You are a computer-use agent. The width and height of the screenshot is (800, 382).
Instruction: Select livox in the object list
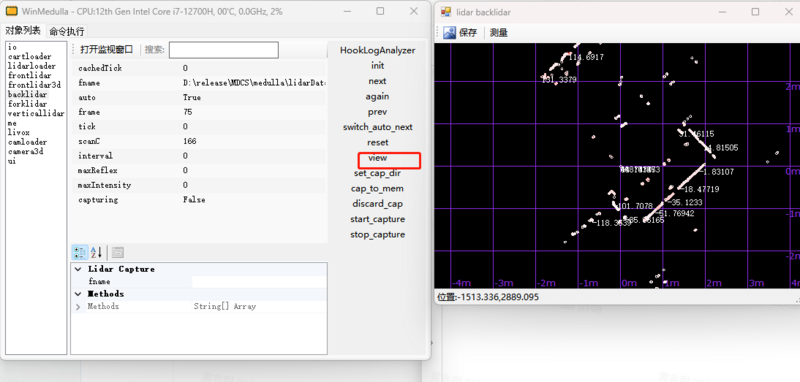coord(19,132)
